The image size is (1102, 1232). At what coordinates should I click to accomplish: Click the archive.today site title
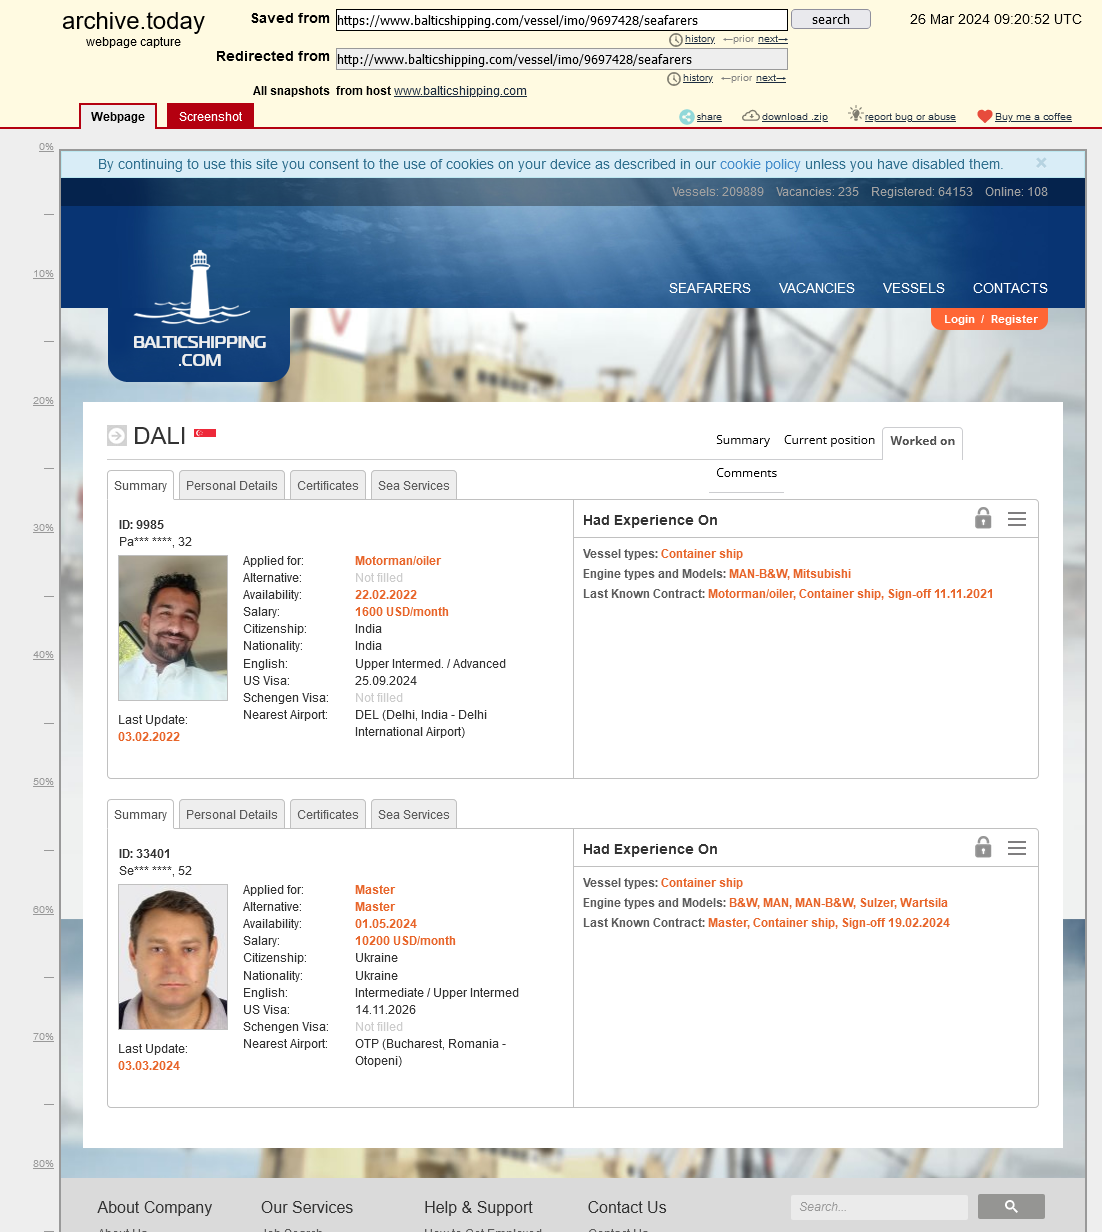click(x=133, y=21)
